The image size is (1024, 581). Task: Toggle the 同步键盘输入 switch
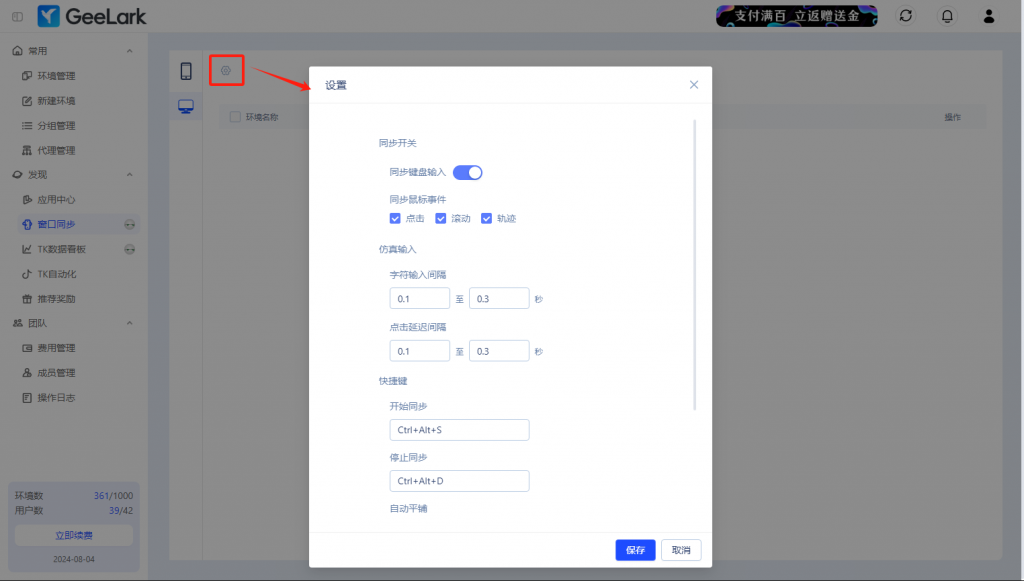(x=468, y=172)
